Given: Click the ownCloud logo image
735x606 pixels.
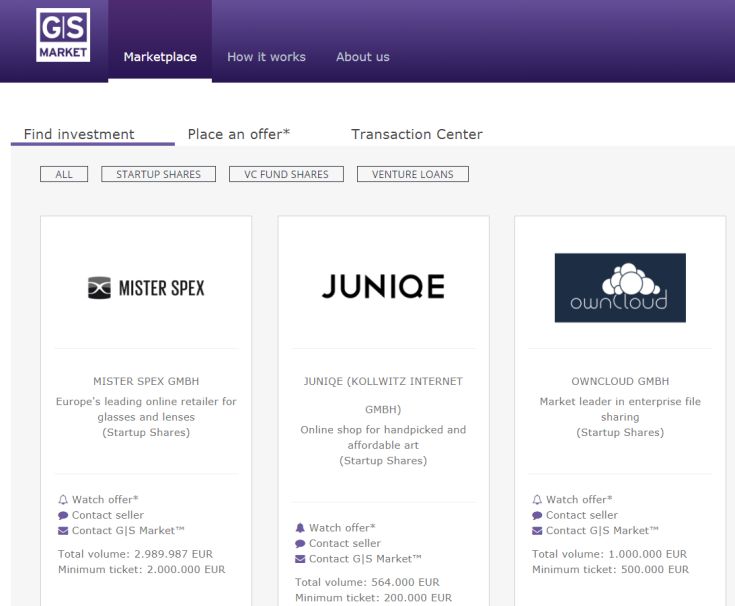Looking at the screenshot, I should [x=620, y=288].
